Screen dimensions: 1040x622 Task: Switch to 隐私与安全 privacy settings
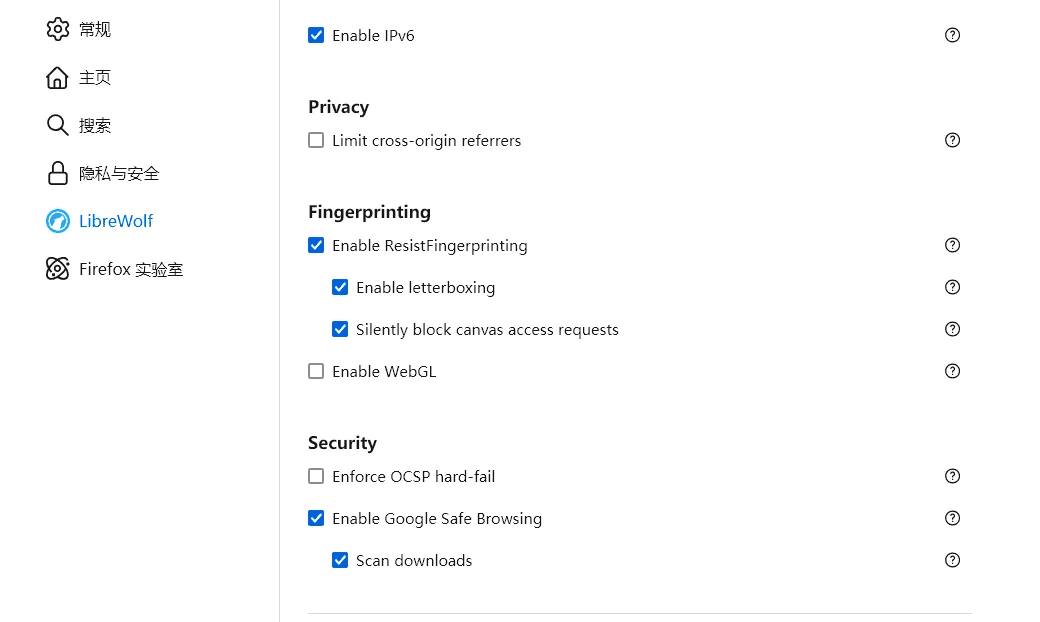(x=103, y=174)
